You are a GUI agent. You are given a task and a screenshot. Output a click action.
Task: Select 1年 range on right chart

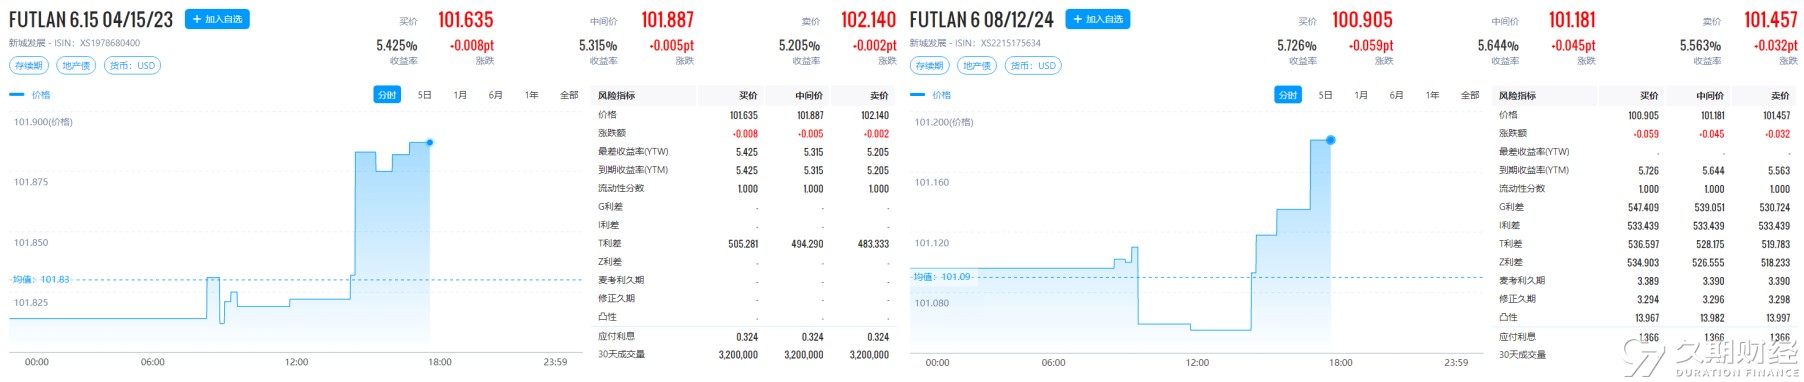click(1433, 95)
